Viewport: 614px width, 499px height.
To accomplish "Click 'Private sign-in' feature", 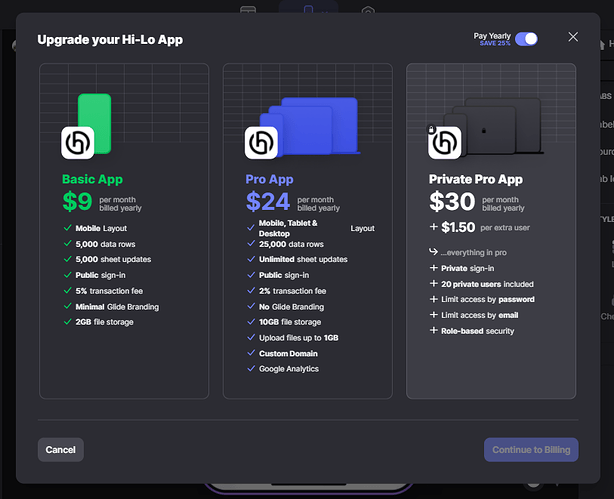I will point(468,268).
